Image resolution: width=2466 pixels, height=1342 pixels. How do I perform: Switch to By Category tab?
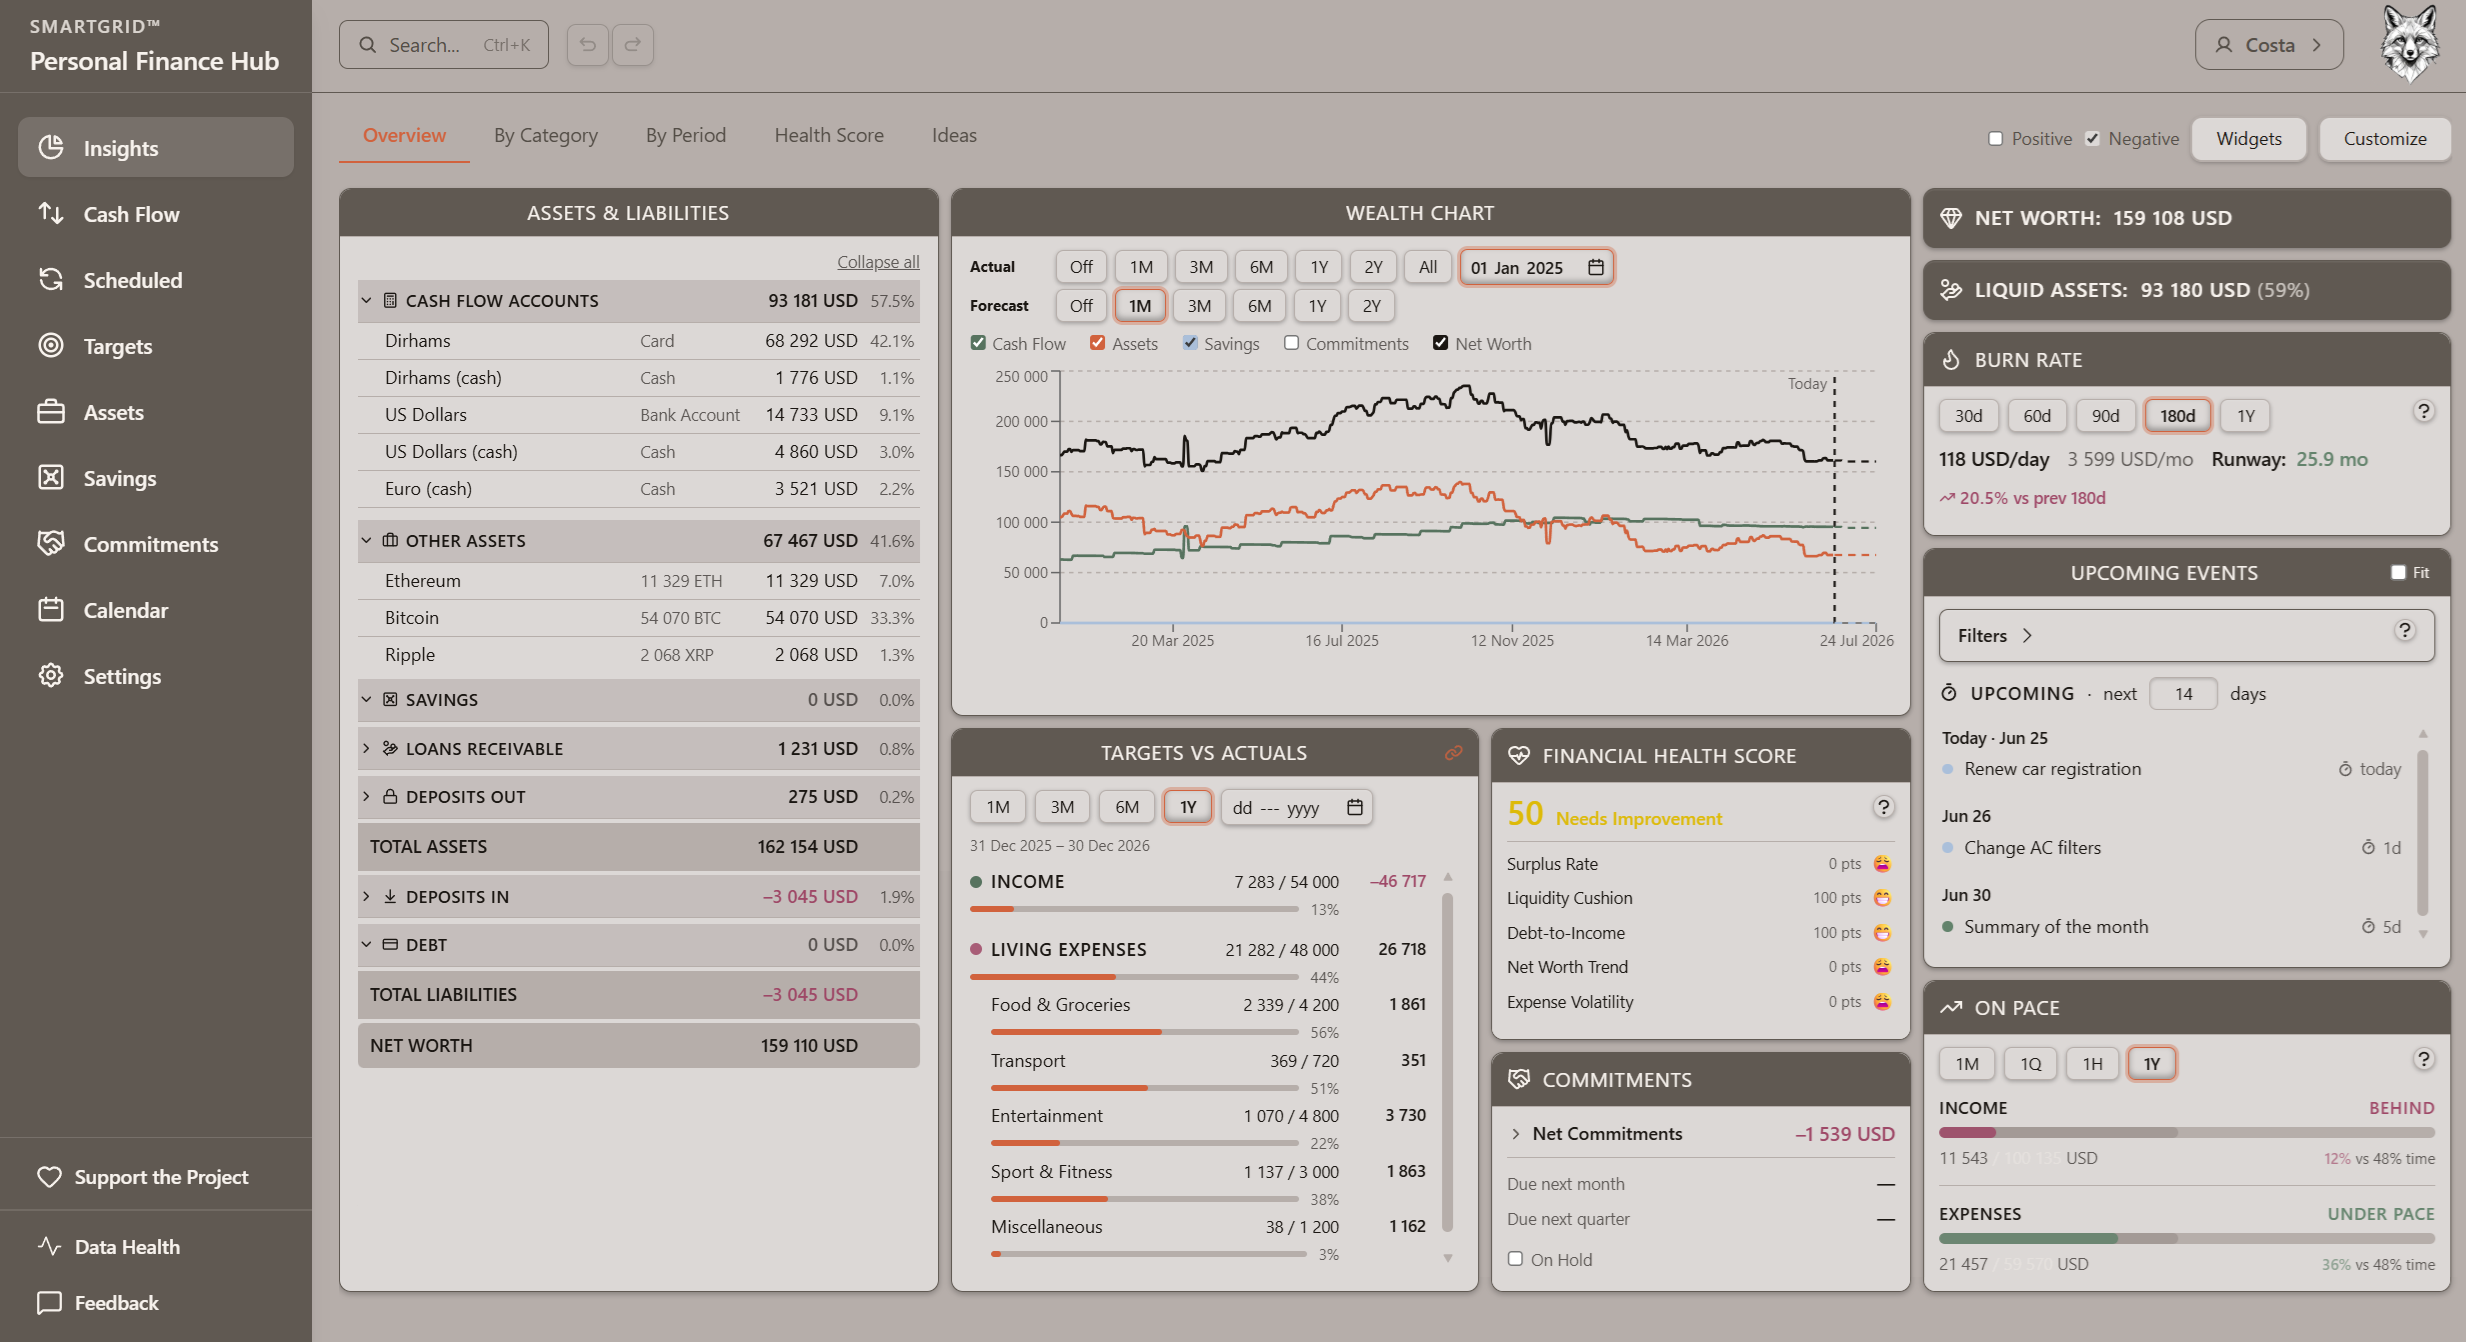(x=546, y=136)
